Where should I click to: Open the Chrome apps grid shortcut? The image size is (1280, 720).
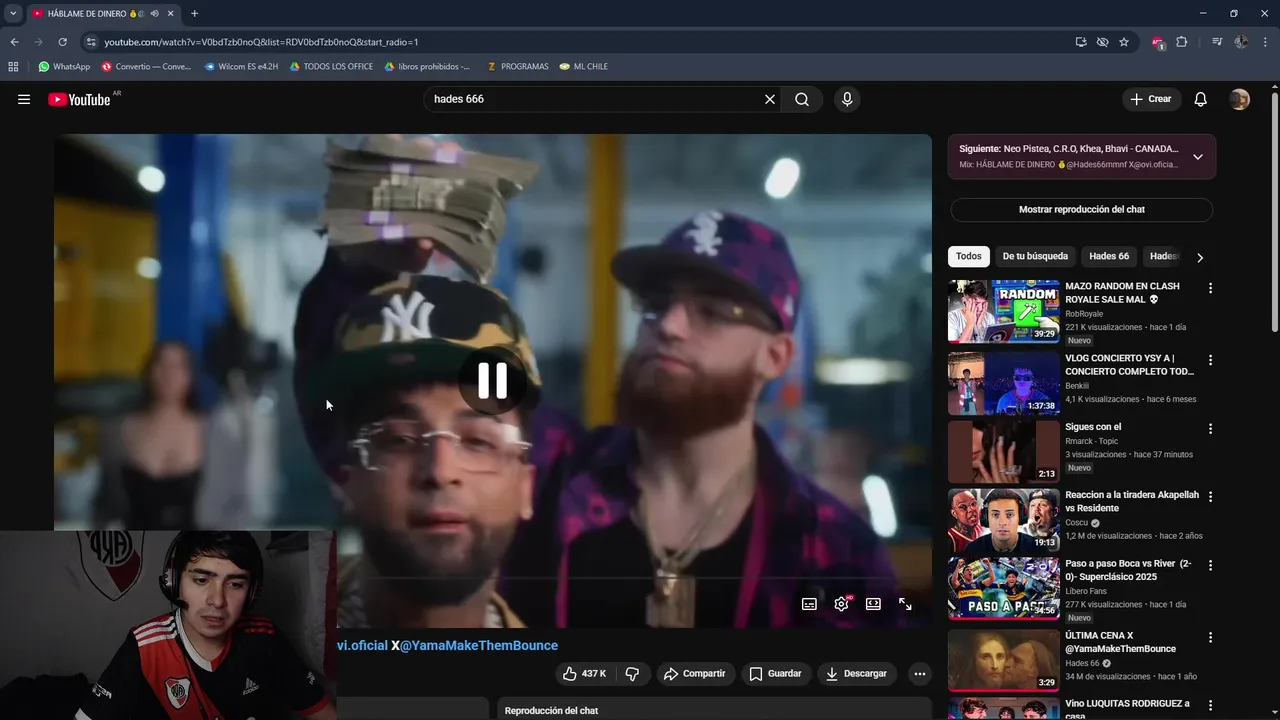point(13,67)
